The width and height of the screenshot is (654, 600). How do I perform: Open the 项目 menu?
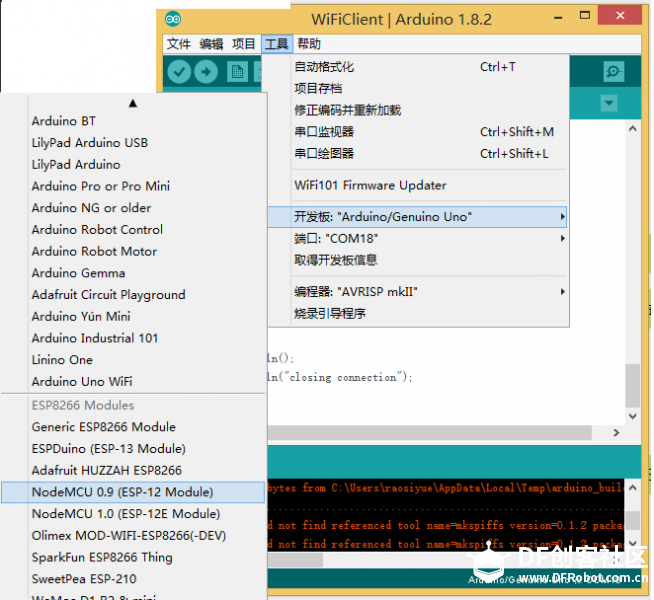coord(244,44)
